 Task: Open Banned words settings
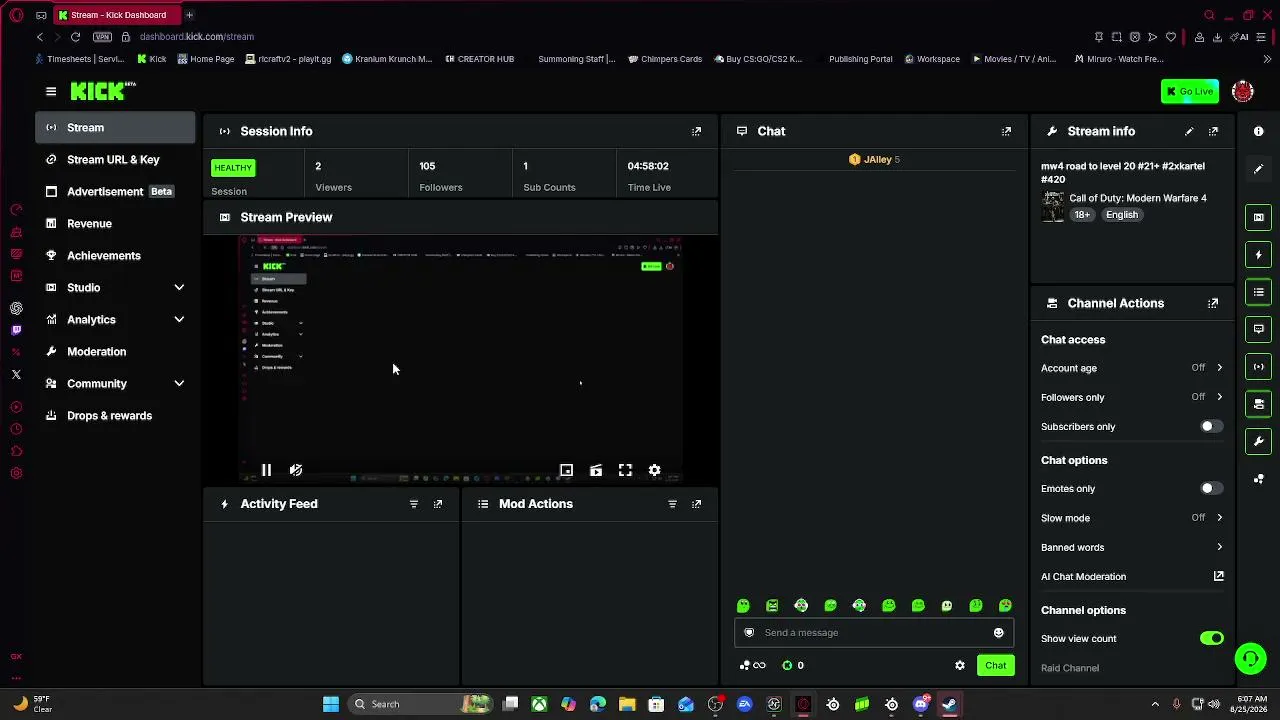click(1132, 547)
